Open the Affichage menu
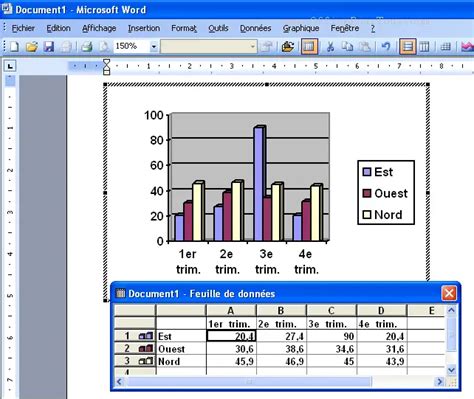474x399 pixels. point(99,28)
